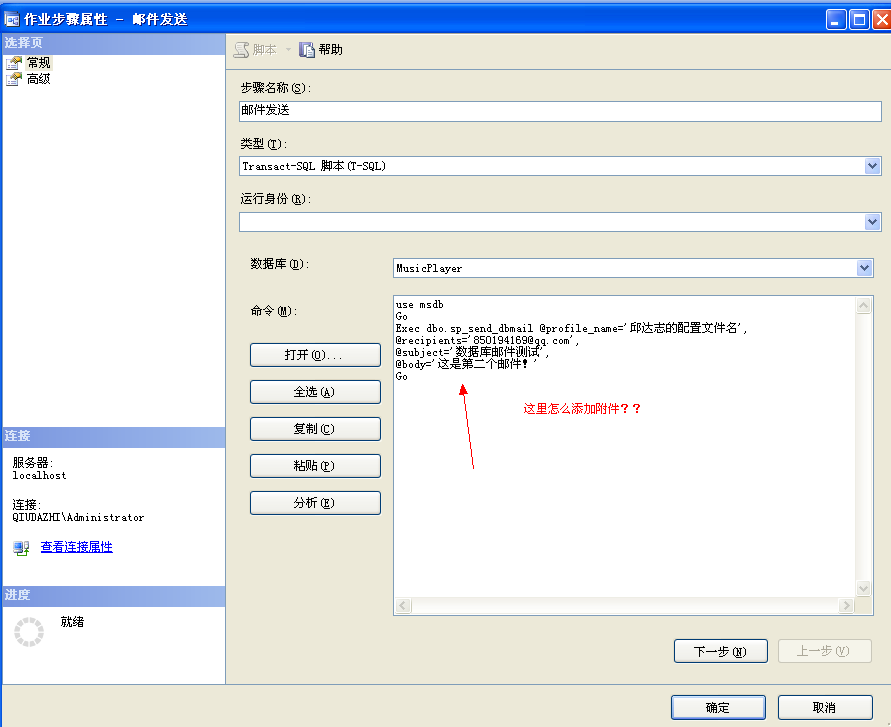Expand the arrow next to 脚本
This screenshot has height=727, width=891.
click(287, 48)
